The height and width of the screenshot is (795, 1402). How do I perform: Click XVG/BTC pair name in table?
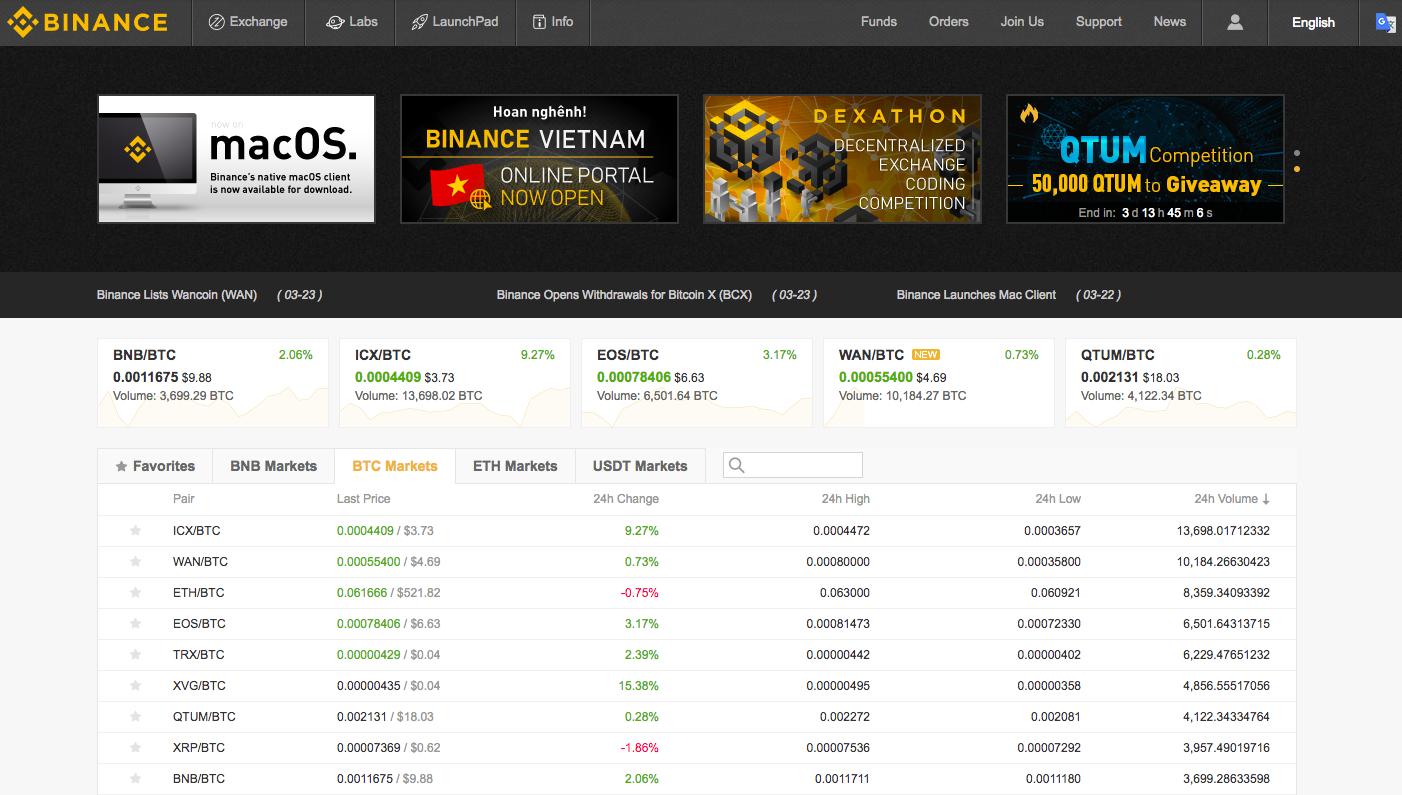coord(199,686)
